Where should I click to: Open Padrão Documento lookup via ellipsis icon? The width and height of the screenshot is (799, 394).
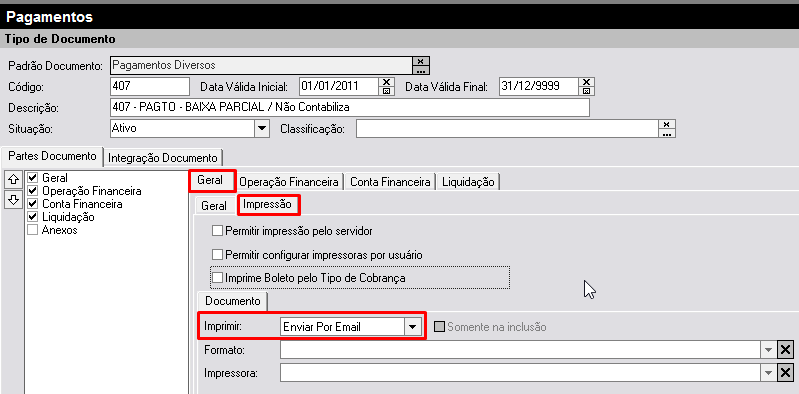coord(420,70)
